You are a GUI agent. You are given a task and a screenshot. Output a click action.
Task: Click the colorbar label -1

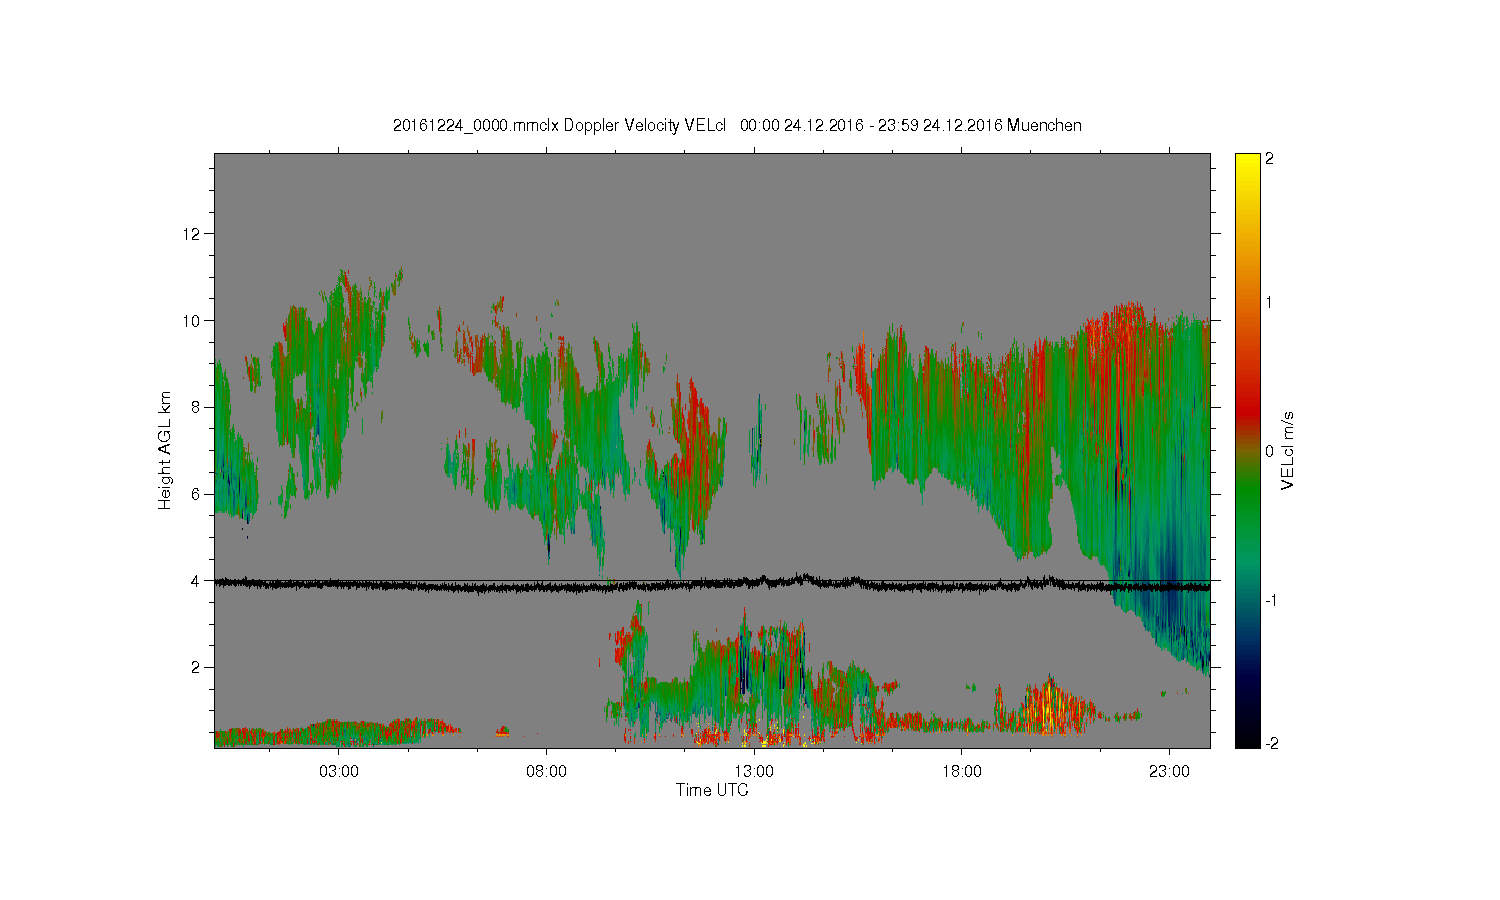click(1272, 600)
